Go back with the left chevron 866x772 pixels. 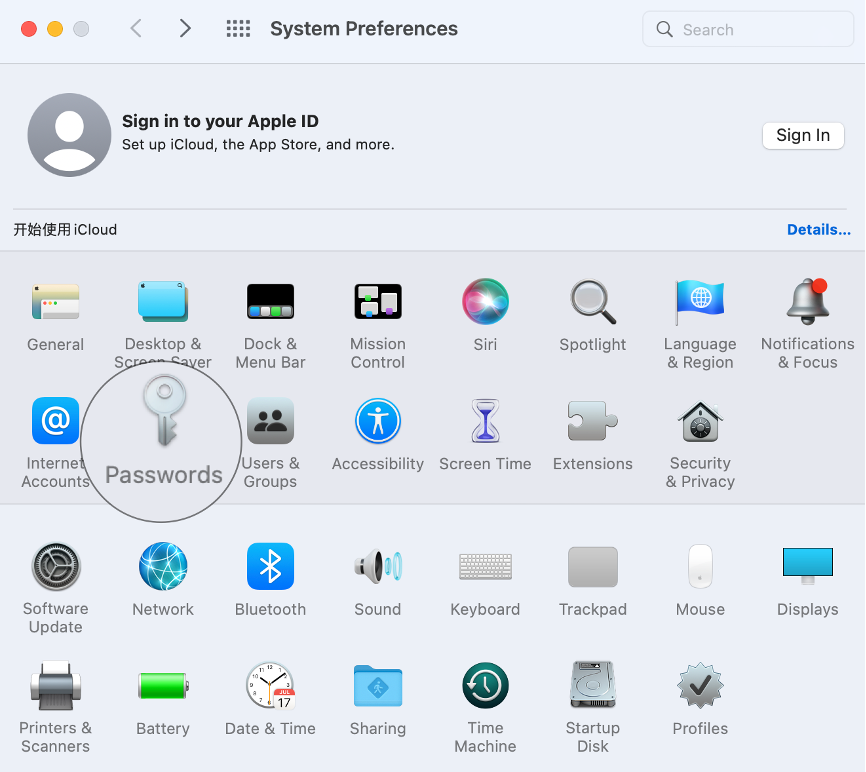pyautogui.click(x=136, y=29)
